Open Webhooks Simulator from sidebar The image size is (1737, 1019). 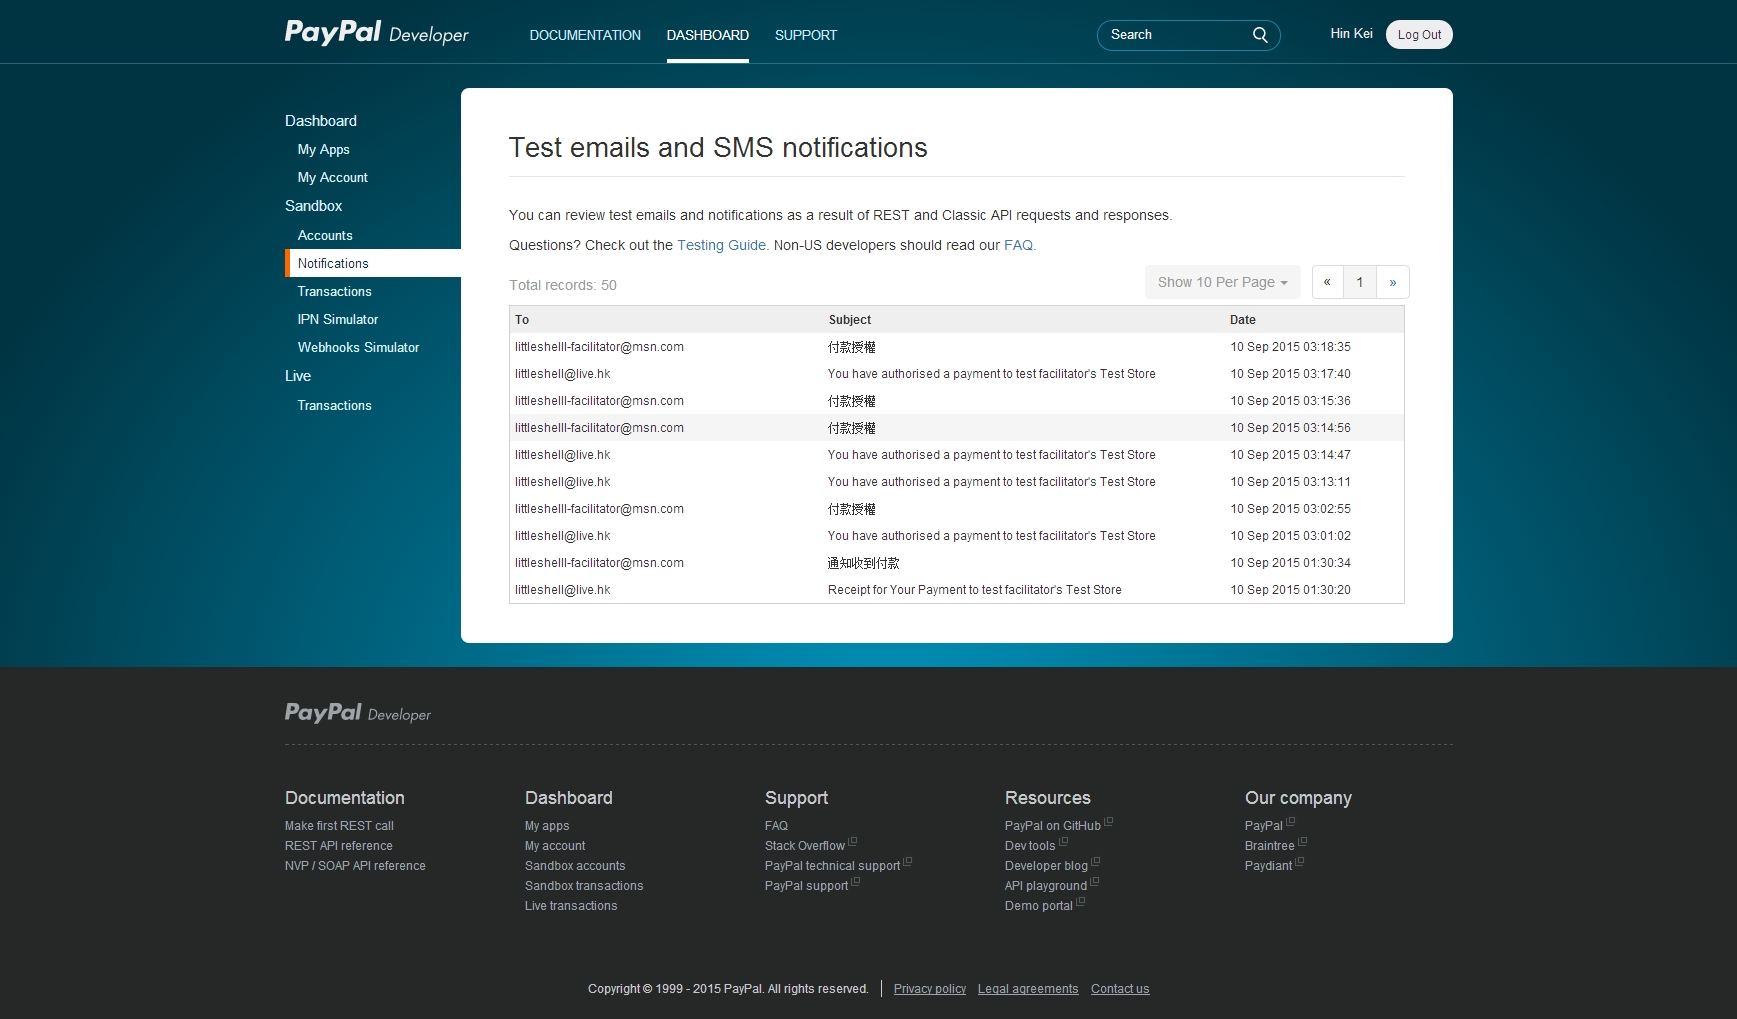[x=358, y=347]
